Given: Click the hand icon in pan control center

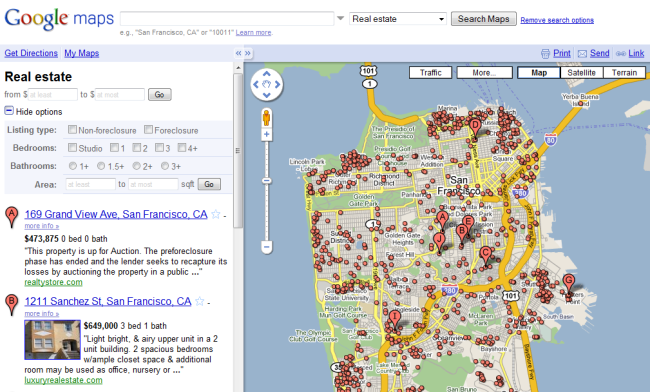Looking at the screenshot, I should pyautogui.click(x=267, y=85).
